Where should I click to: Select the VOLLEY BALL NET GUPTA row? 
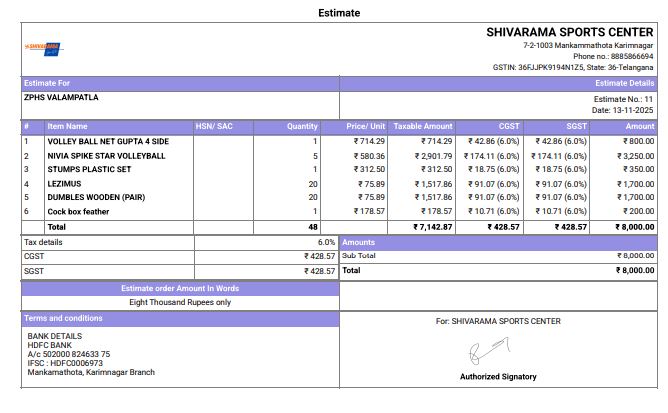[x=108, y=142]
